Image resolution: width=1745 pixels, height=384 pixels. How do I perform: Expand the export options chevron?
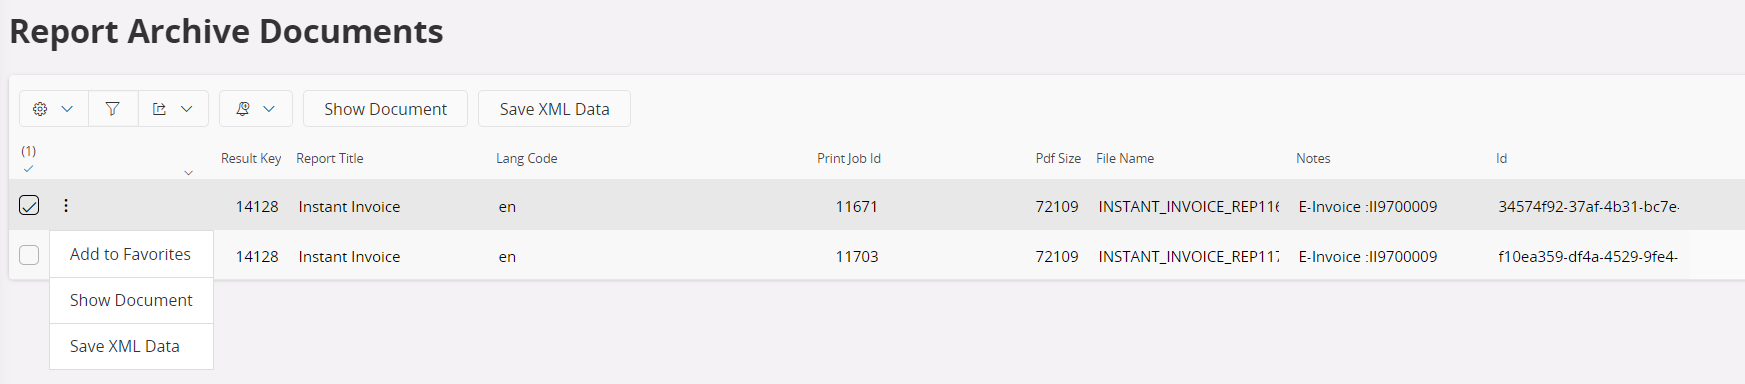pos(187,109)
